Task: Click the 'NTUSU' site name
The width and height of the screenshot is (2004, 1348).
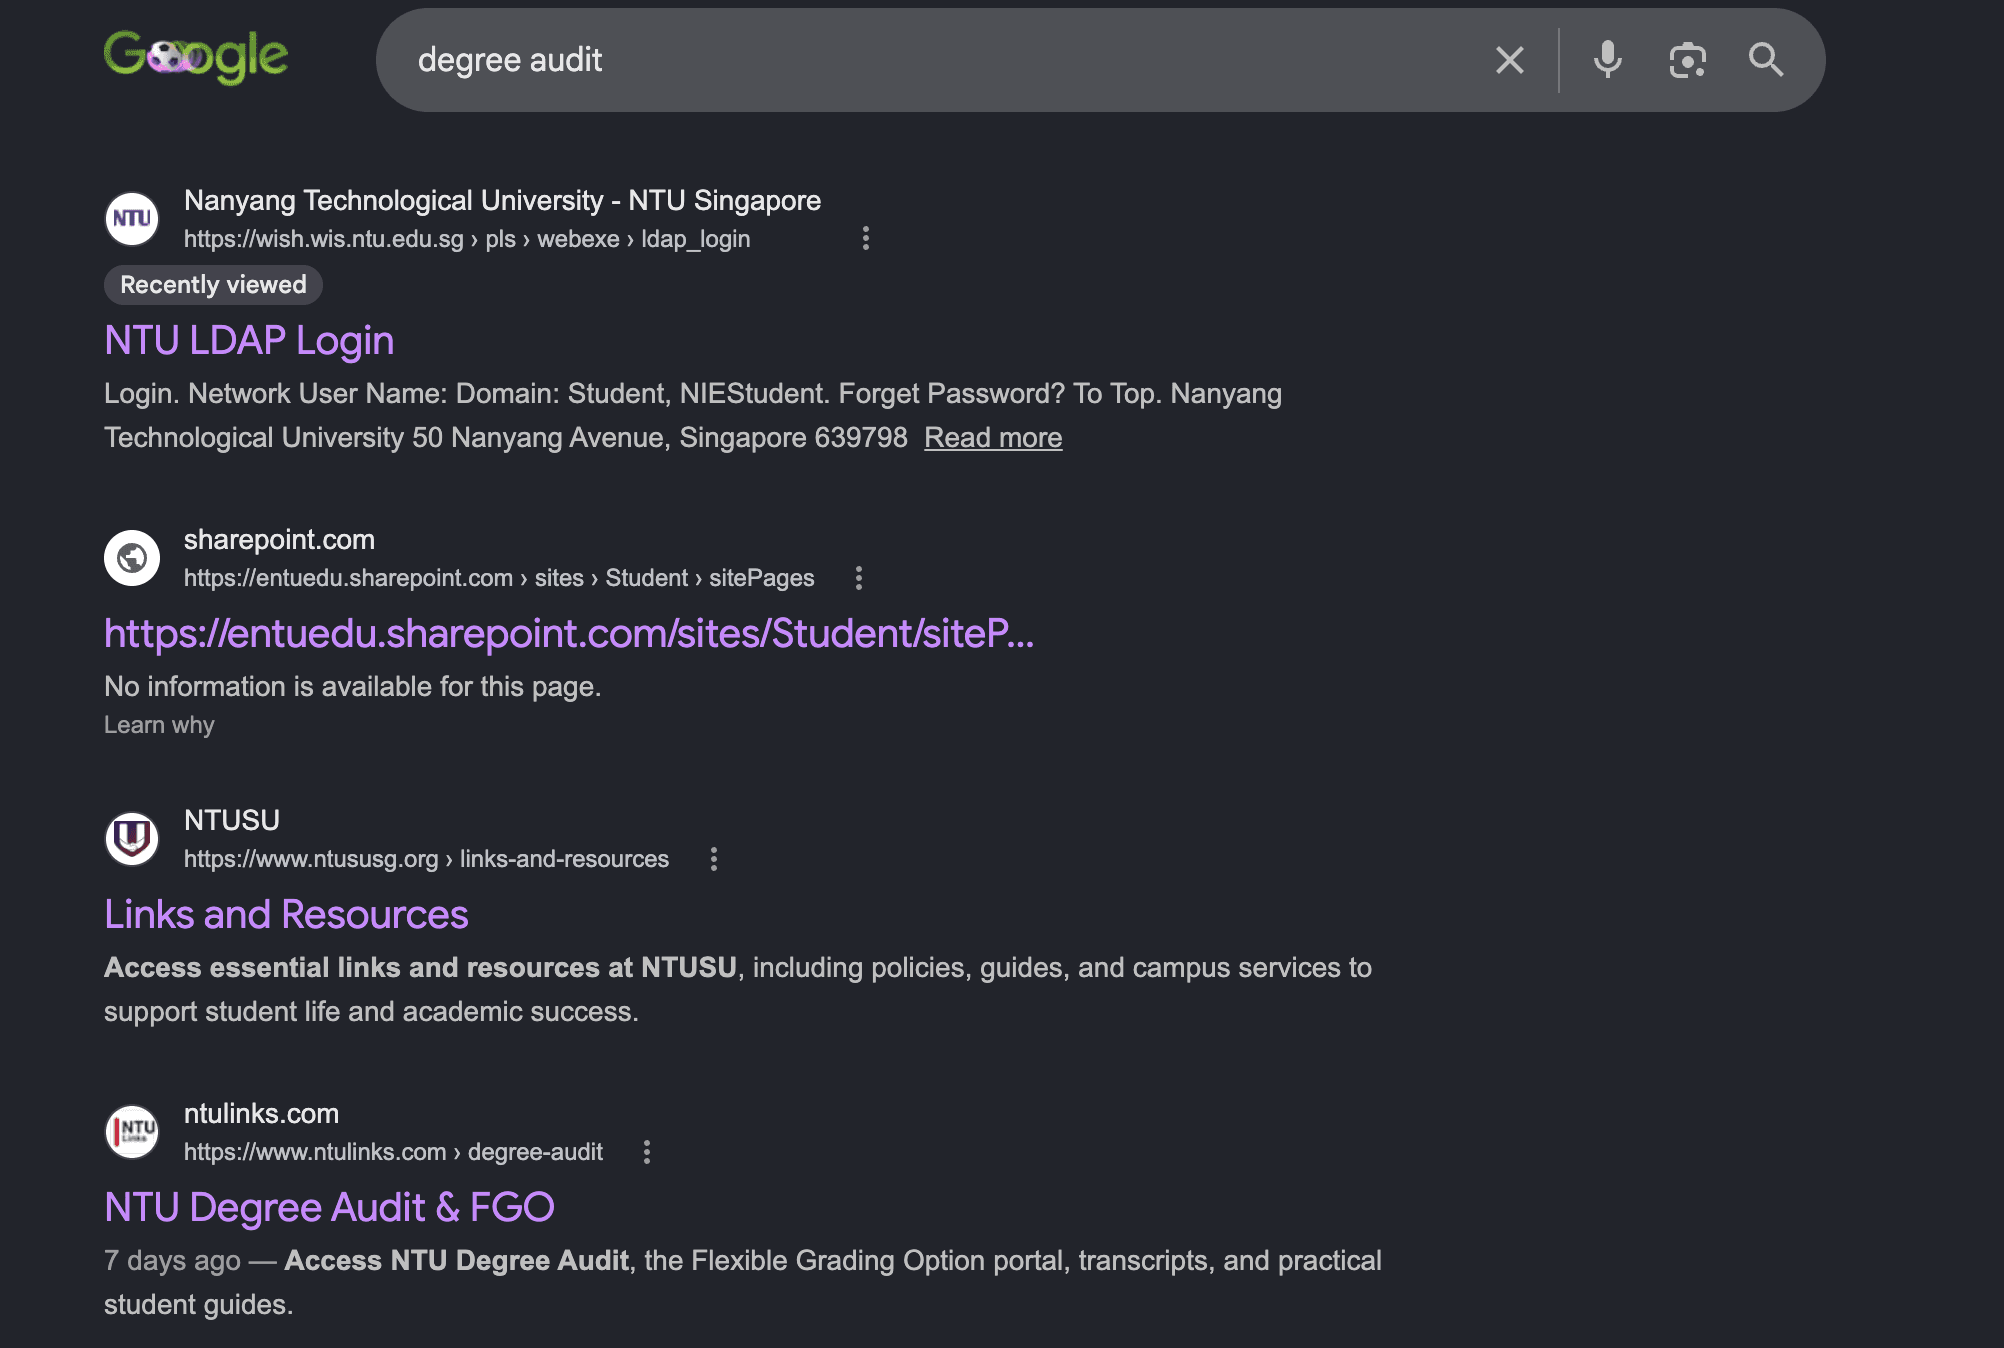Action: [232, 820]
